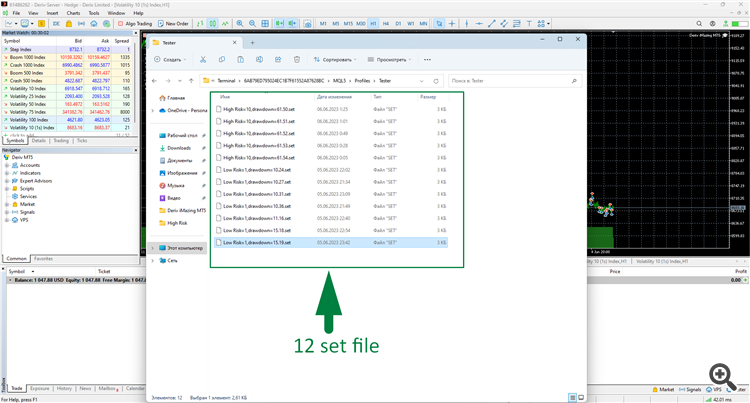Screen dimensions: 750x403
Task: Open the File menu in MetaTrader
Action: (x=16, y=13)
